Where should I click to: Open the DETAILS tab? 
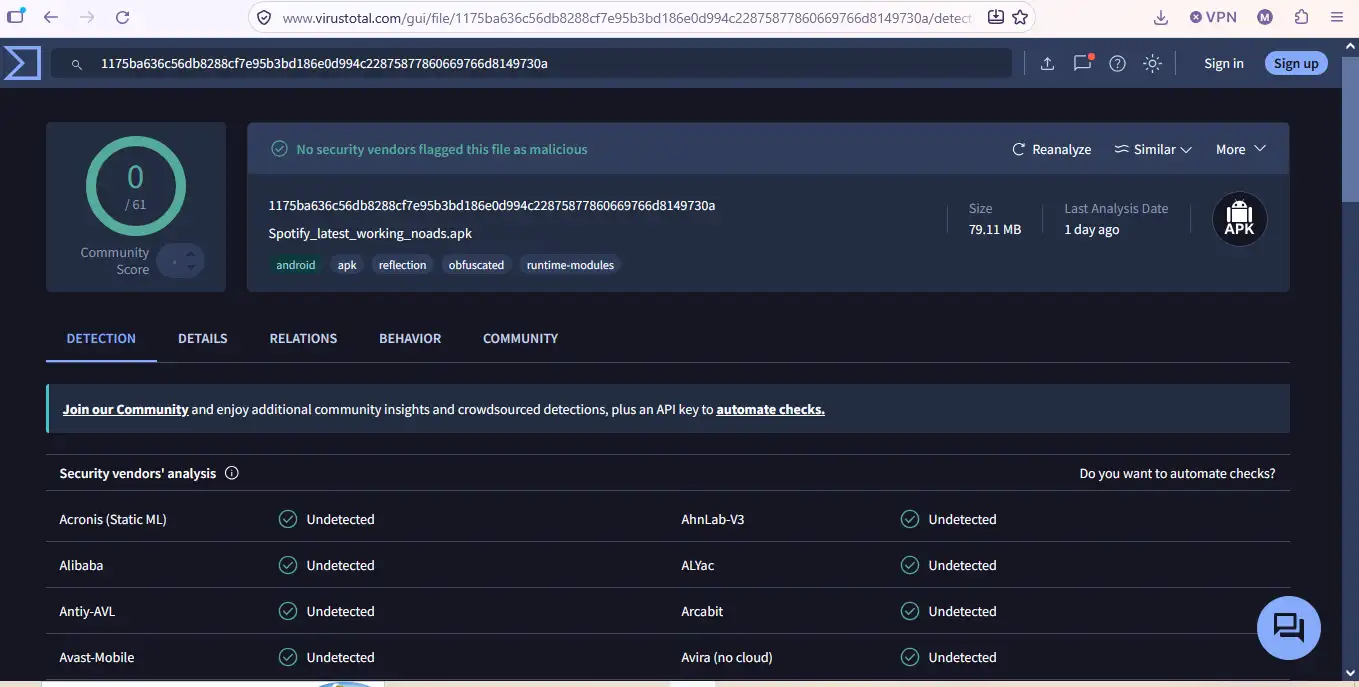coord(203,338)
